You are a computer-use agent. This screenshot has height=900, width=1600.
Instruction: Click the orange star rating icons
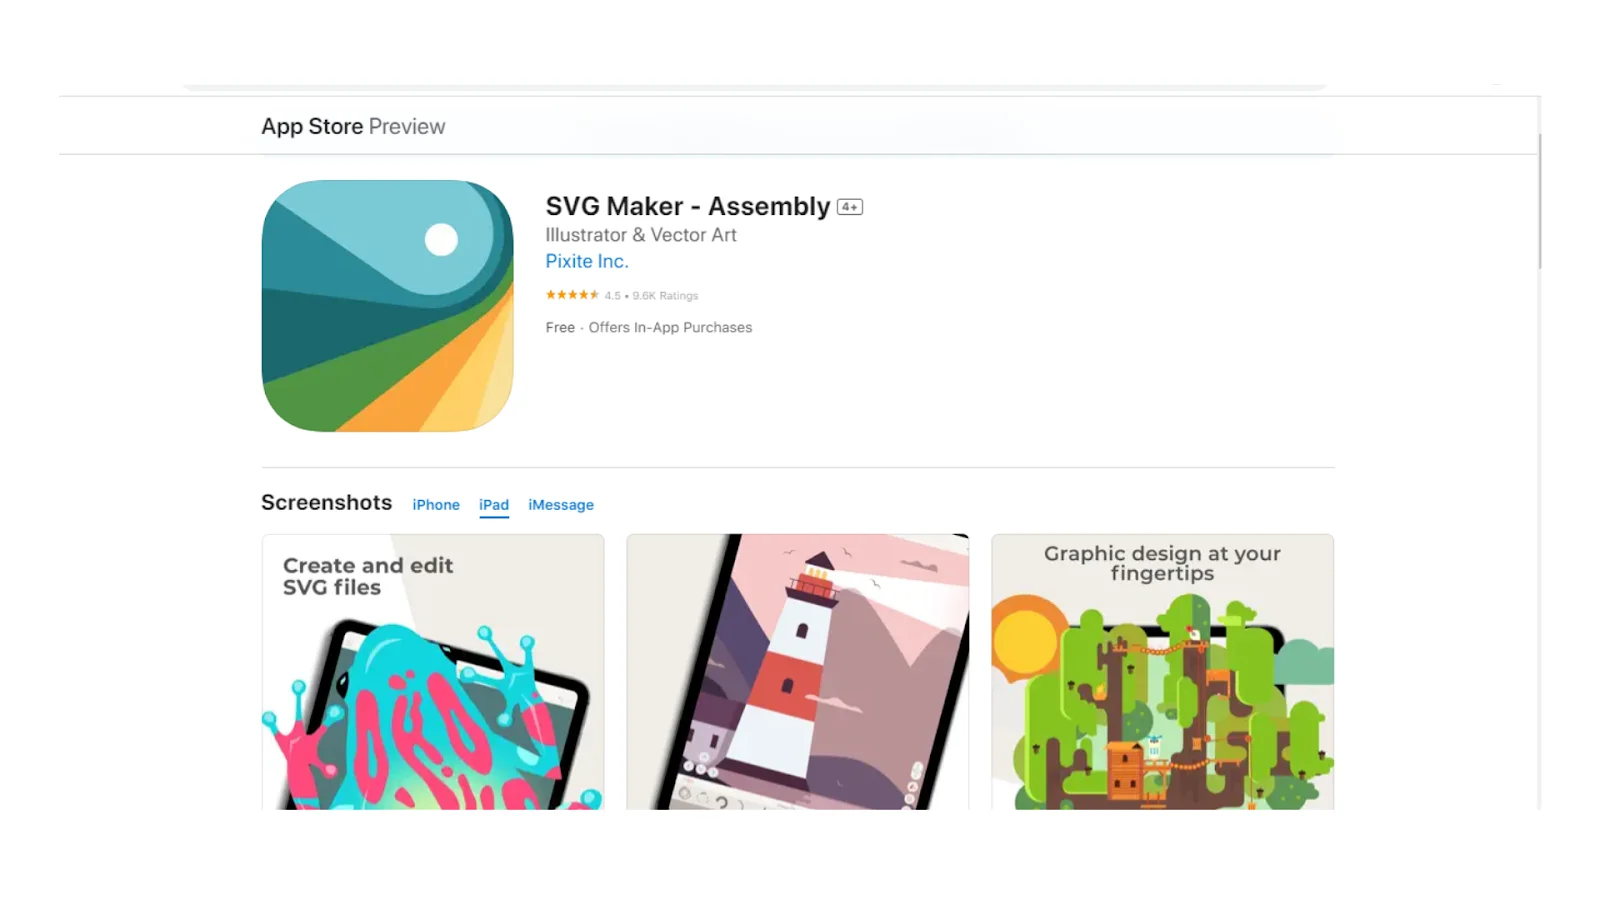(x=572, y=295)
